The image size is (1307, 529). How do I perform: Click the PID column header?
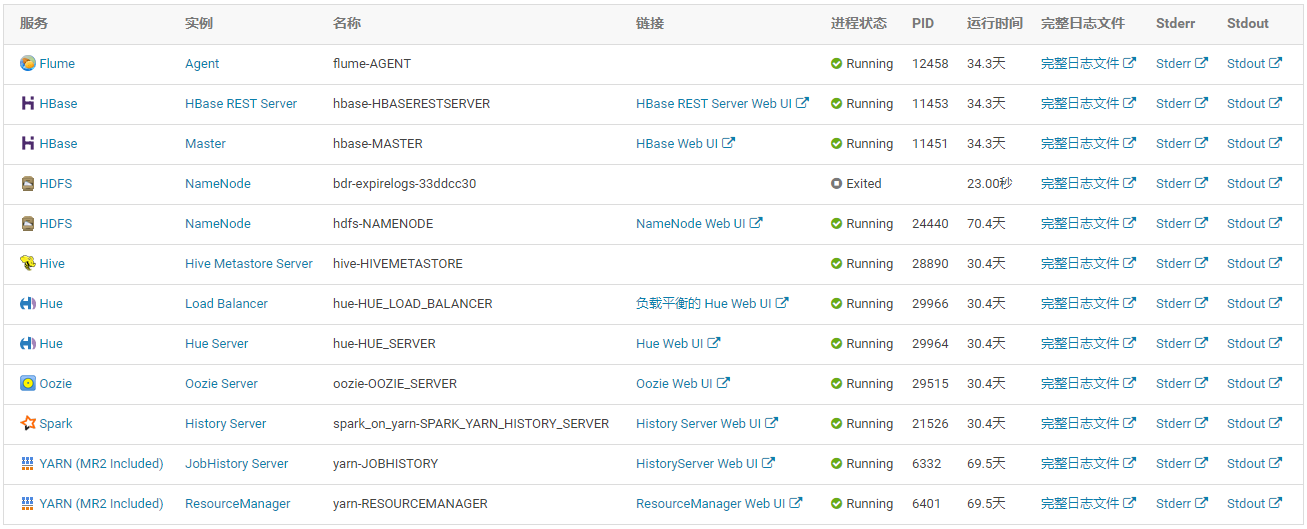pyautogui.click(x=923, y=23)
